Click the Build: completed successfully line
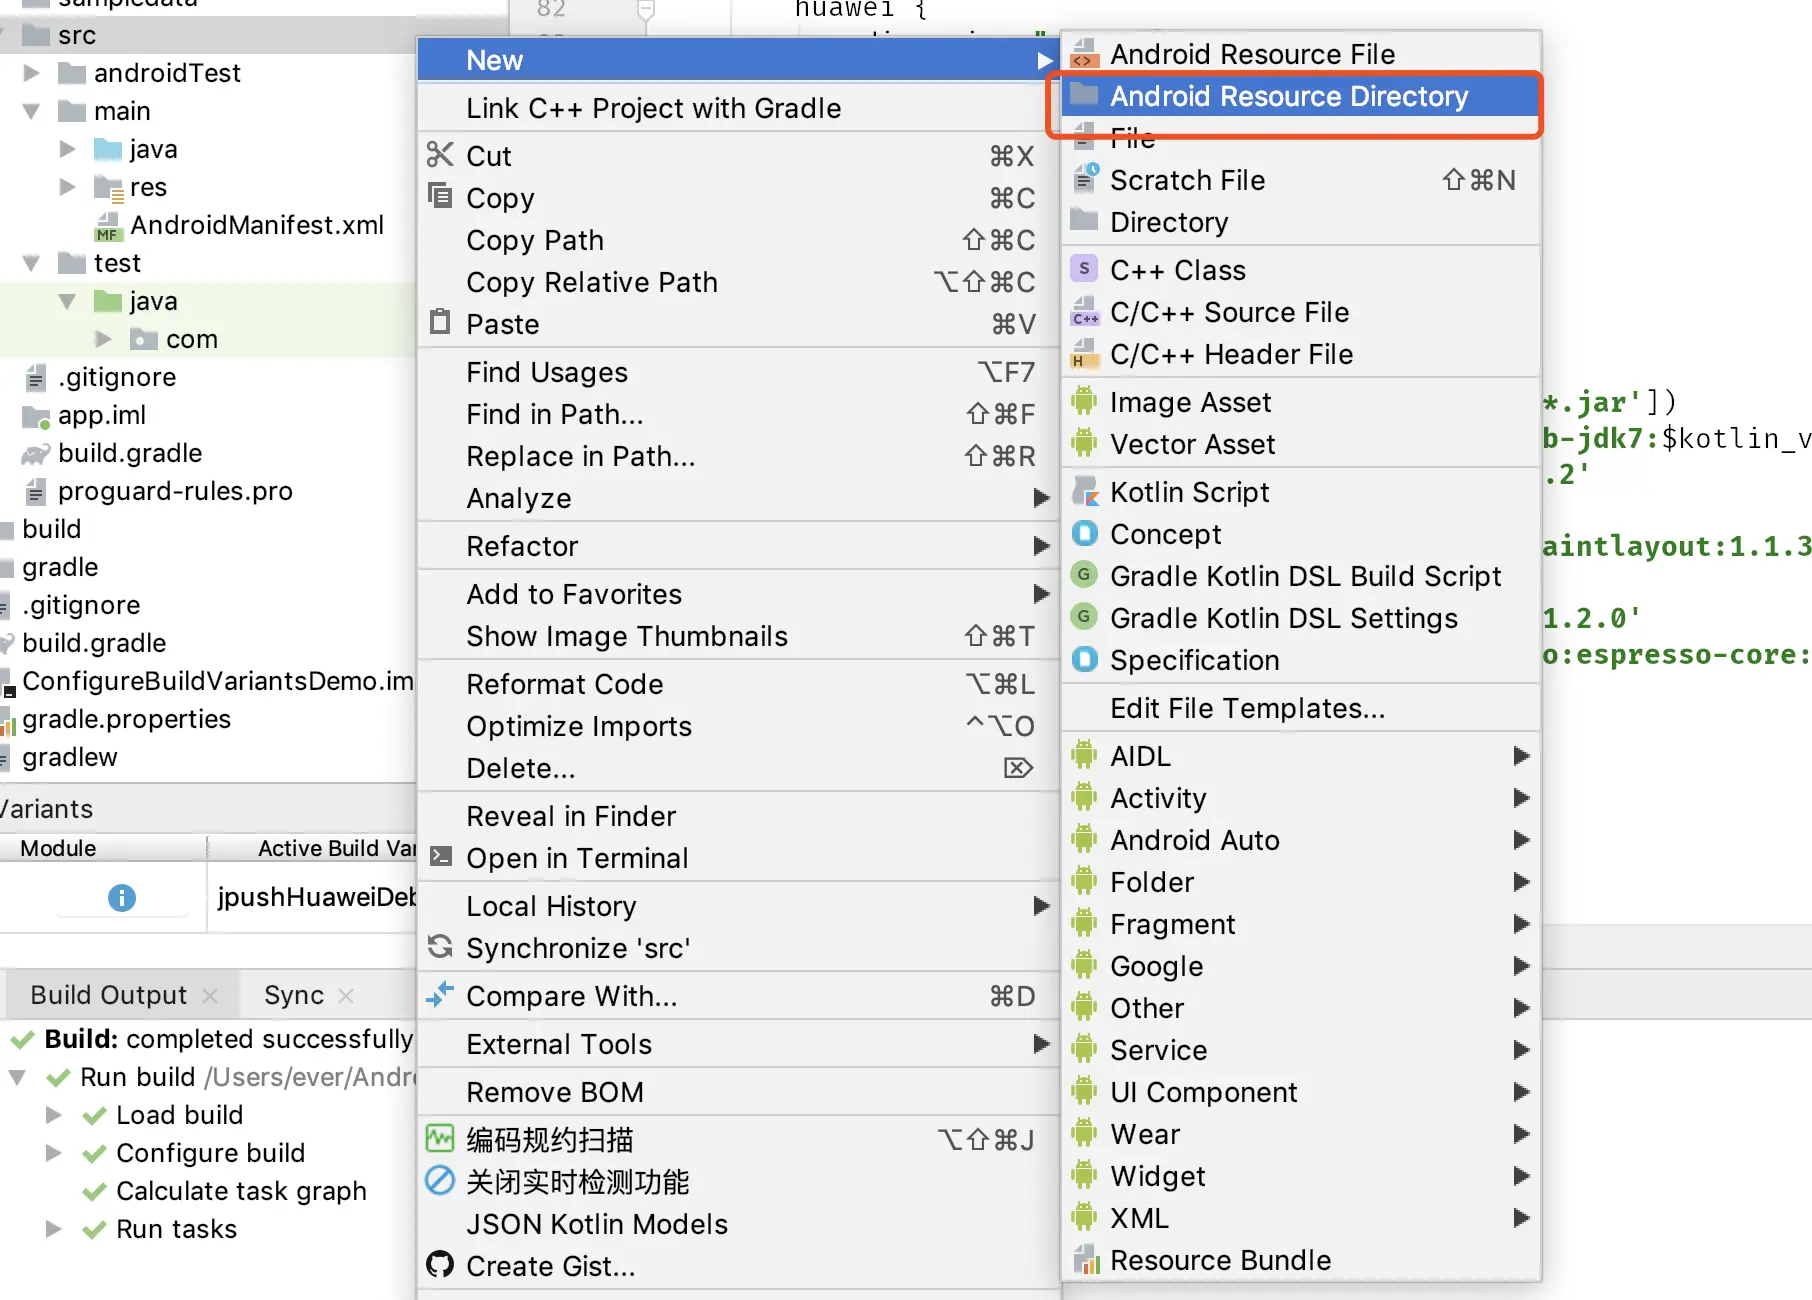Image resolution: width=1812 pixels, height=1300 pixels. 229,1039
